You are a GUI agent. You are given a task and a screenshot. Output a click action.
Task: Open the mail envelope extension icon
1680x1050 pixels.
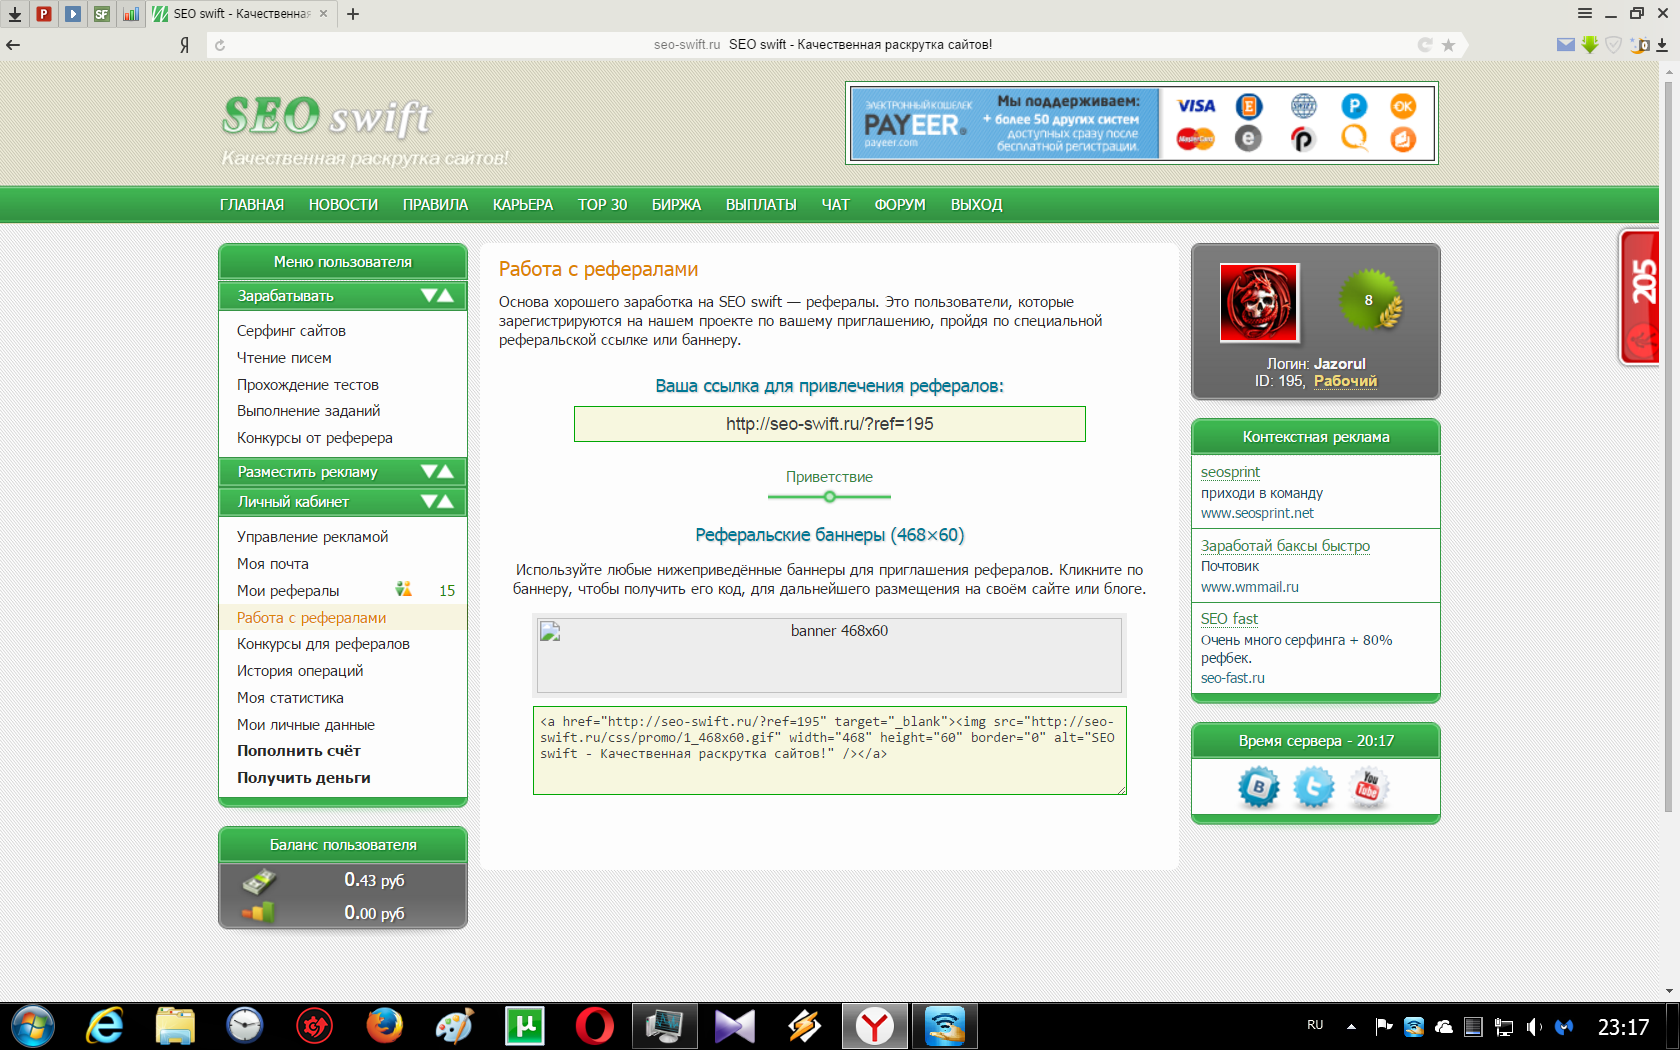click(x=1566, y=44)
